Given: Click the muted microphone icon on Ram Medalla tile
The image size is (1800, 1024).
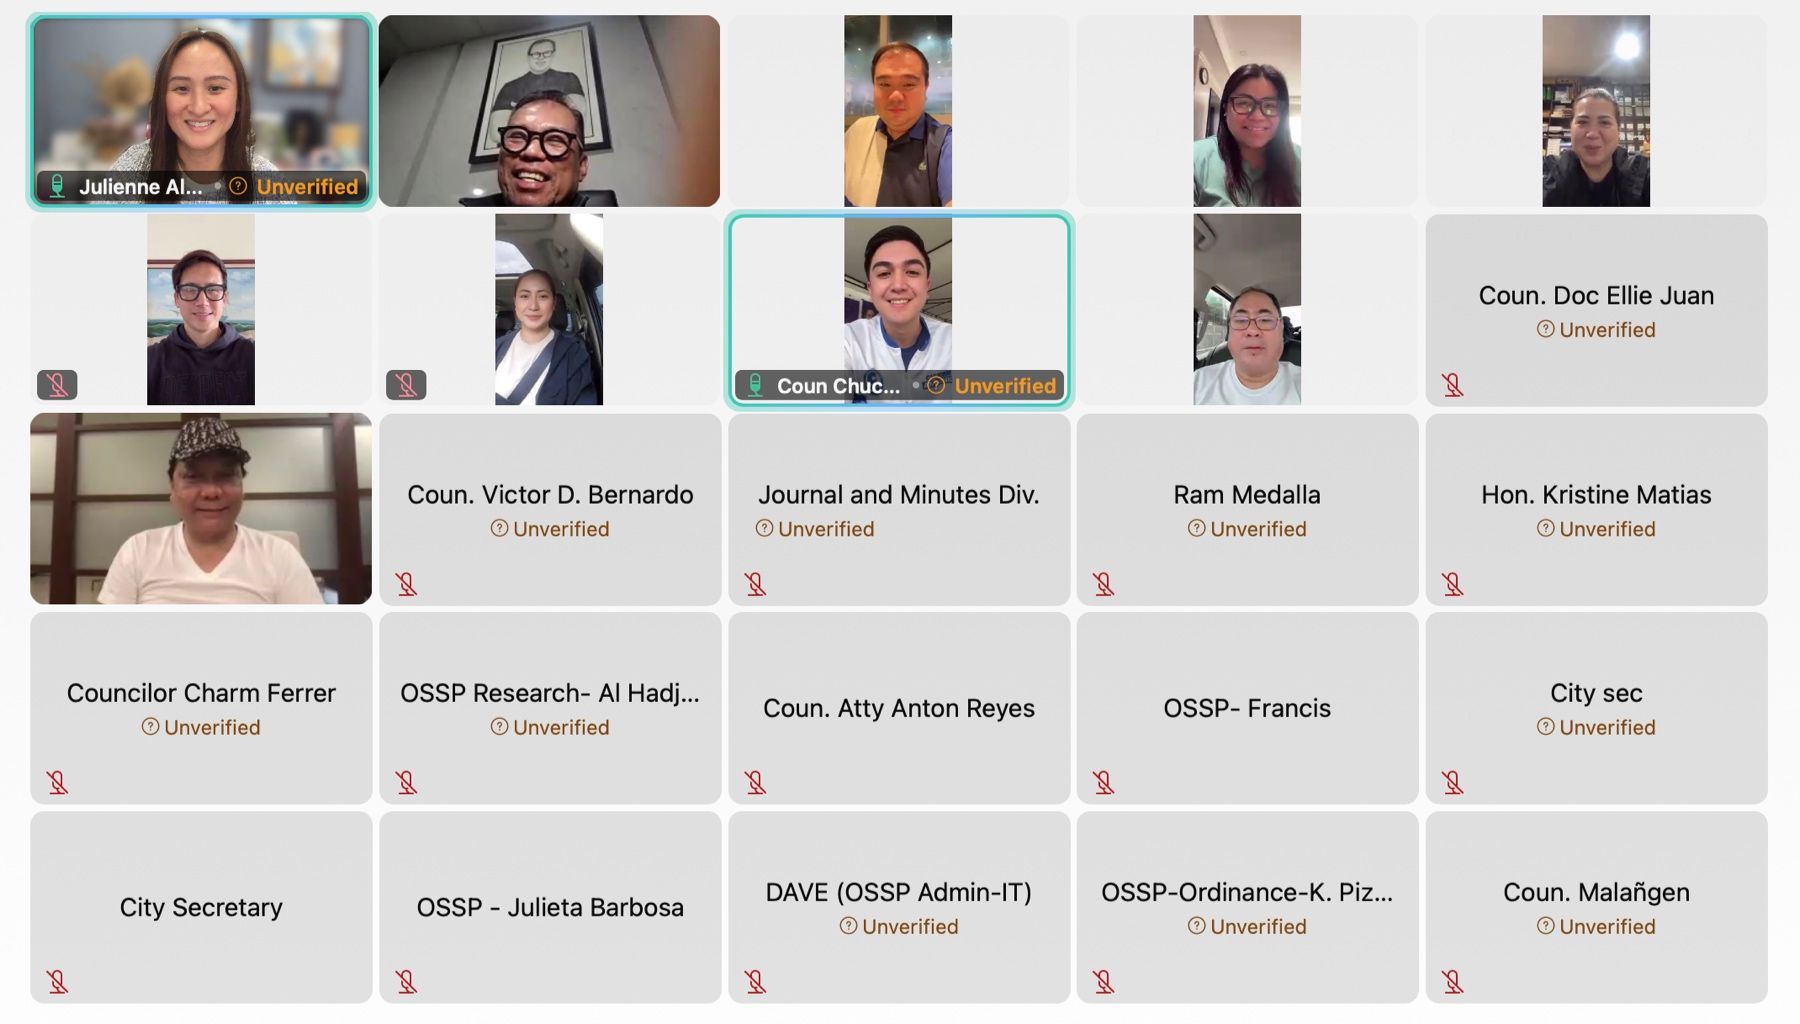Looking at the screenshot, I should 1104,584.
